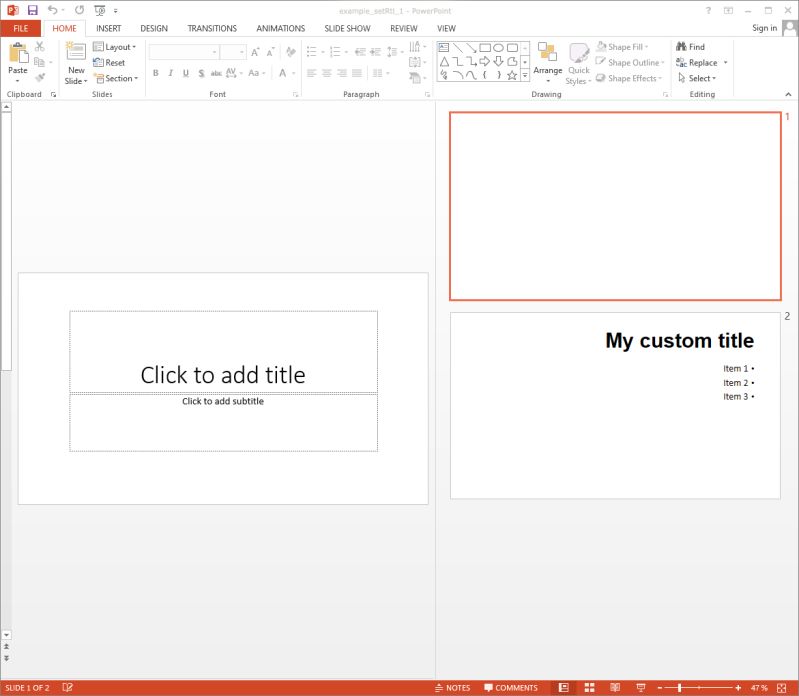Image resolution: width=799 pixels, height=696 pixels.
Task: Click Fit slide to current window icon
Action: click(x=782, y=688)
